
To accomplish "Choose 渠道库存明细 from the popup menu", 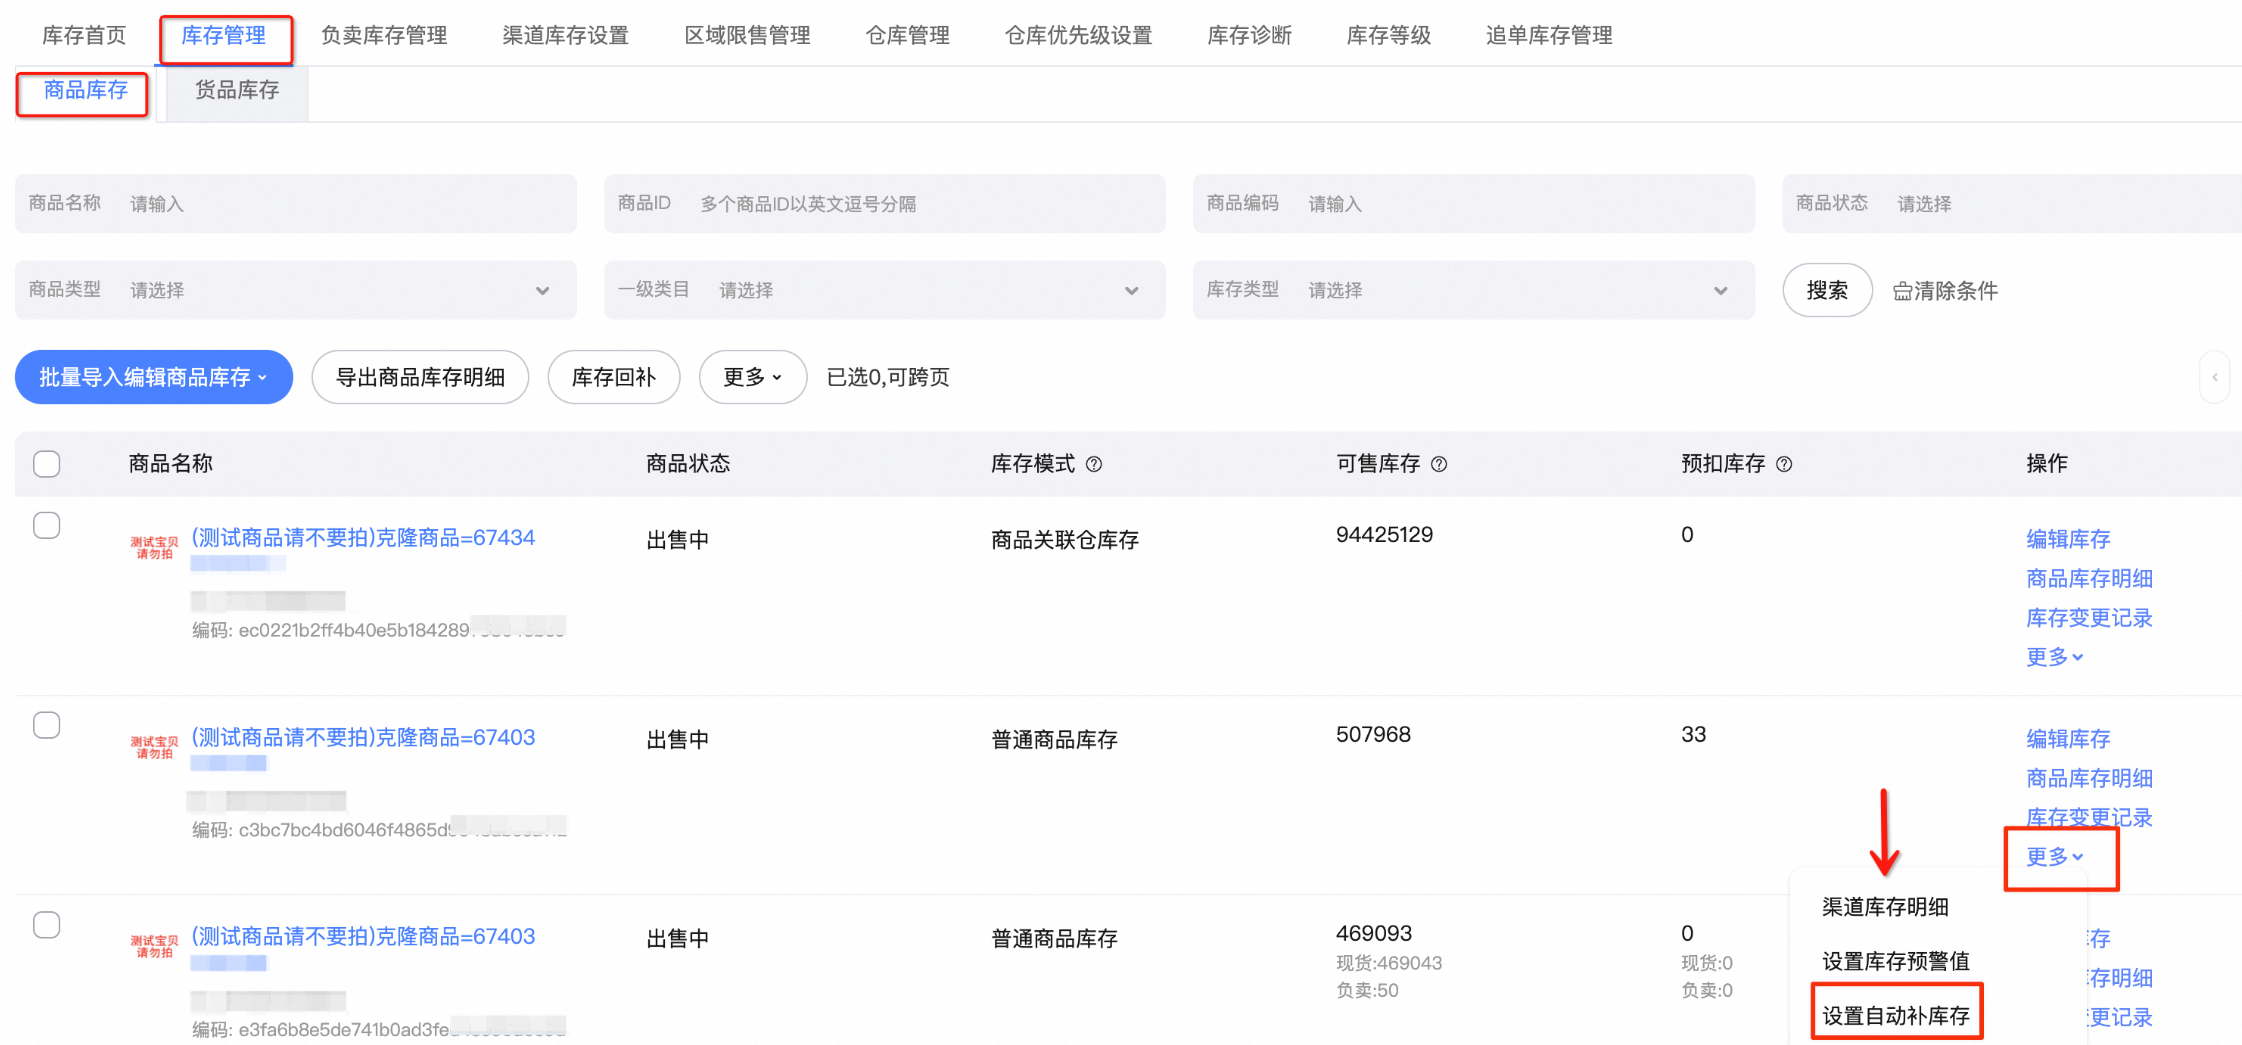I will tap(1885, 907).
